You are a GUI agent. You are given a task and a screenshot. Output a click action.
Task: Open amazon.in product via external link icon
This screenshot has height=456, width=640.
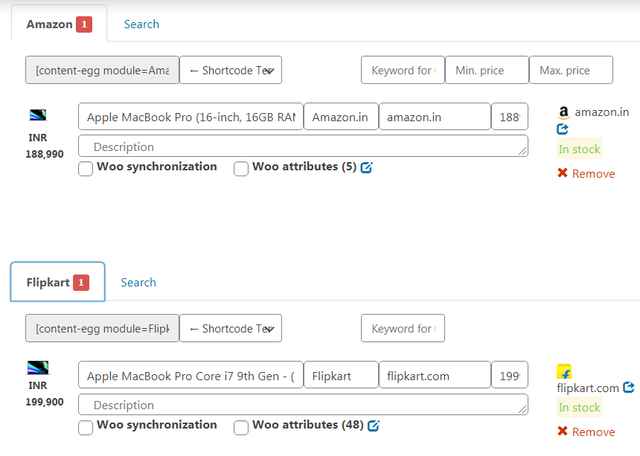pyautogui.click(x=562, y=129)
